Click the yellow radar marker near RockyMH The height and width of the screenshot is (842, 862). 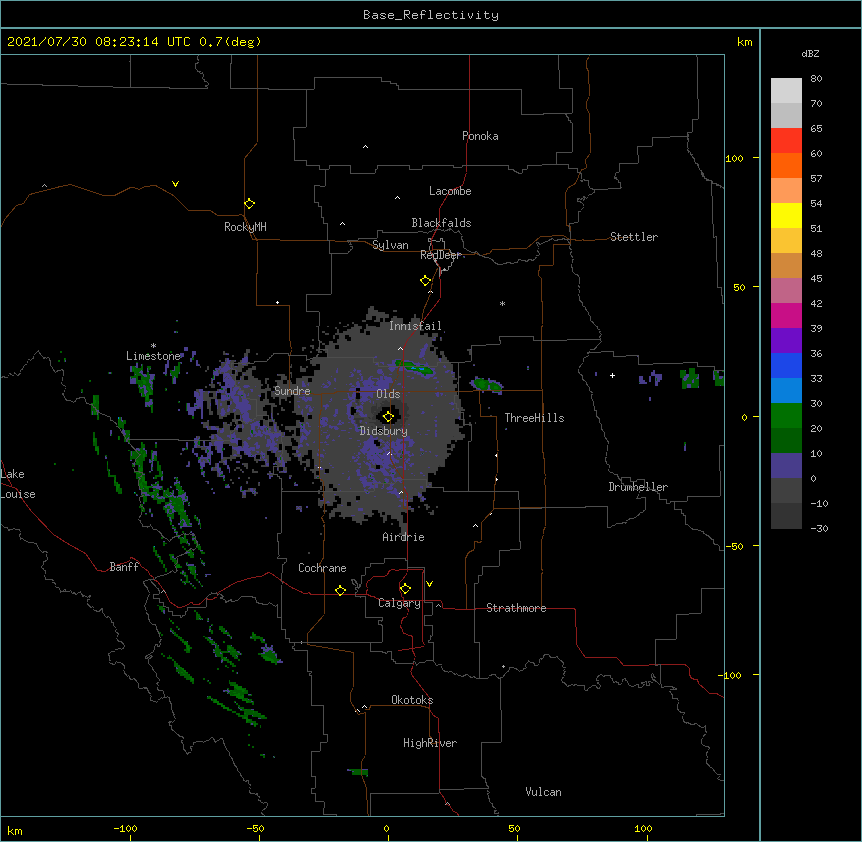point(250,204)
